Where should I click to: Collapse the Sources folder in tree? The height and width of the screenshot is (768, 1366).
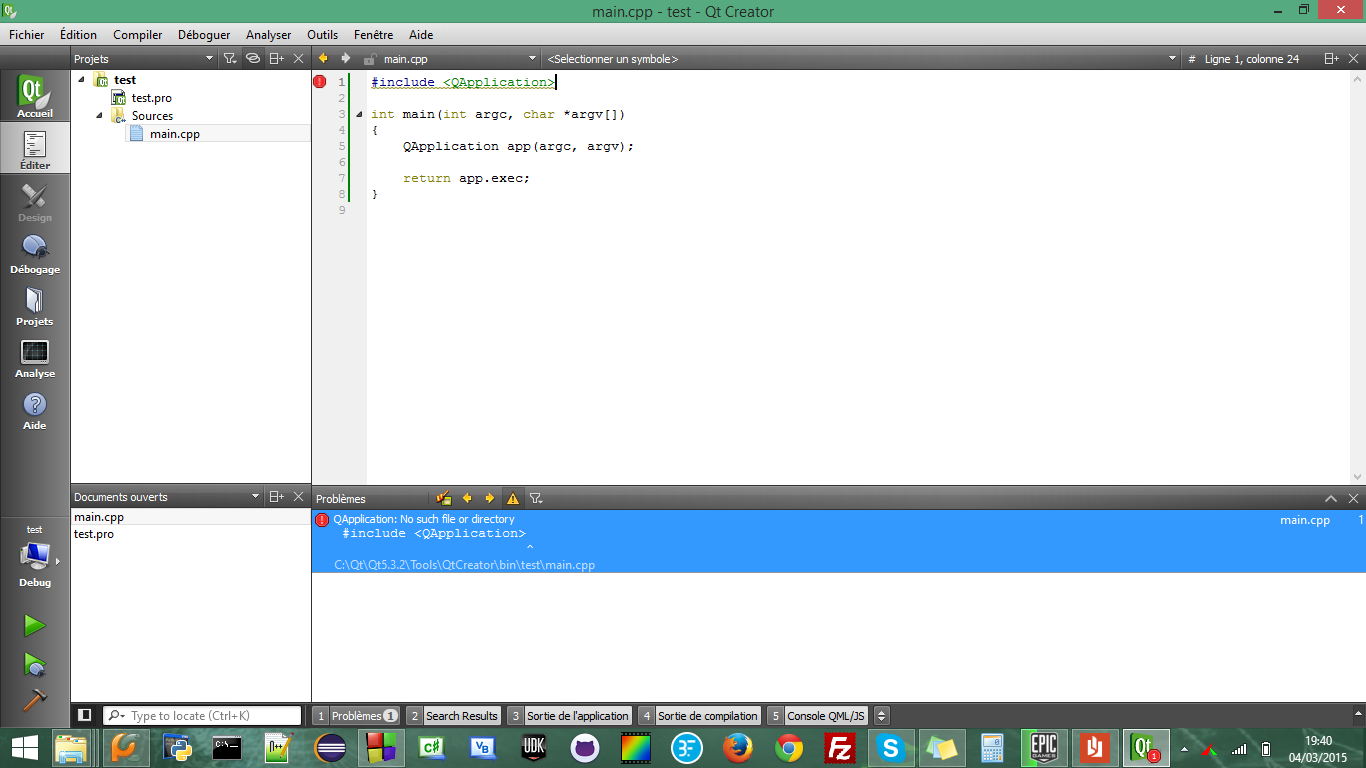[100, 116]
